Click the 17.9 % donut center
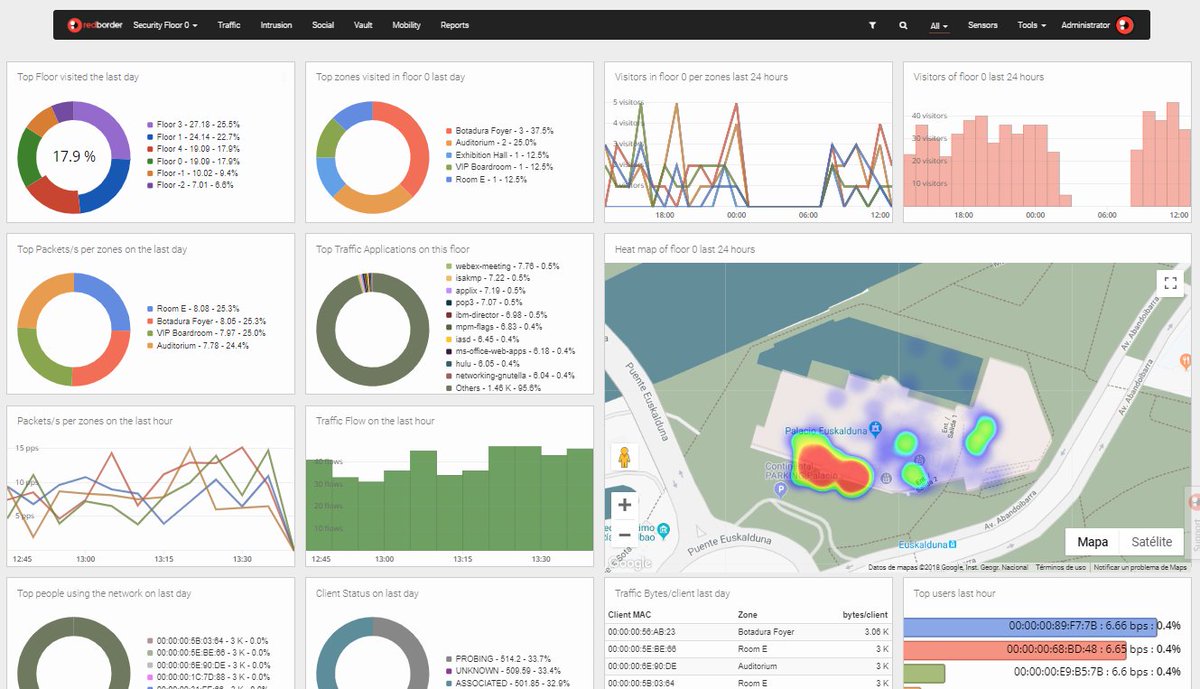Image resolution: width=1200 pixels, height=689 pixels. point(74,156)
